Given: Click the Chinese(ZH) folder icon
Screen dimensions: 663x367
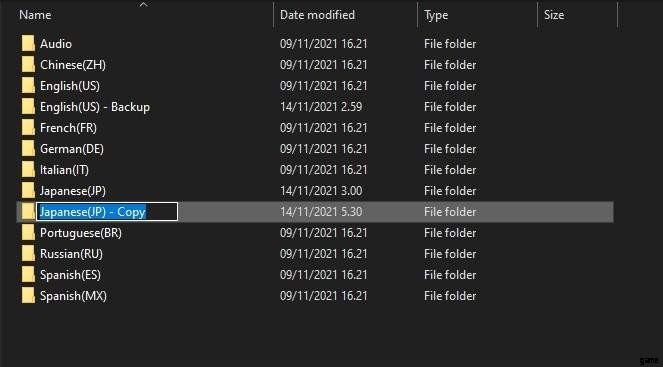Looking at the screenshot, I should [28, 65].
